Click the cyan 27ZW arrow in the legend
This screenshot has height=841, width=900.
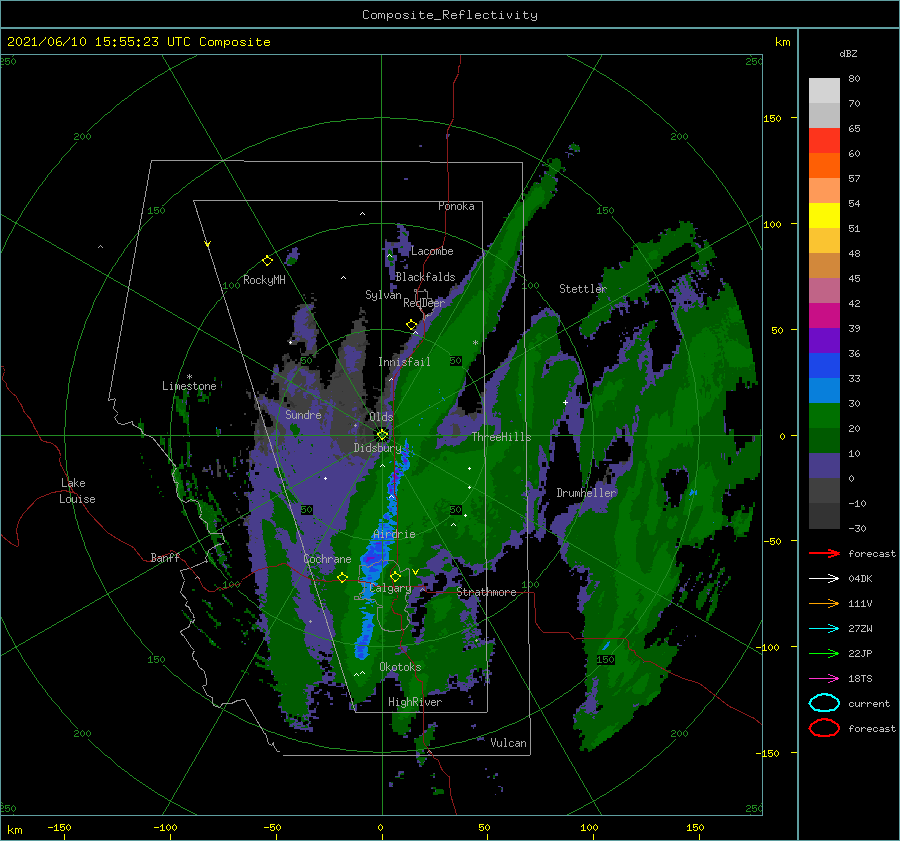point(824,628)
